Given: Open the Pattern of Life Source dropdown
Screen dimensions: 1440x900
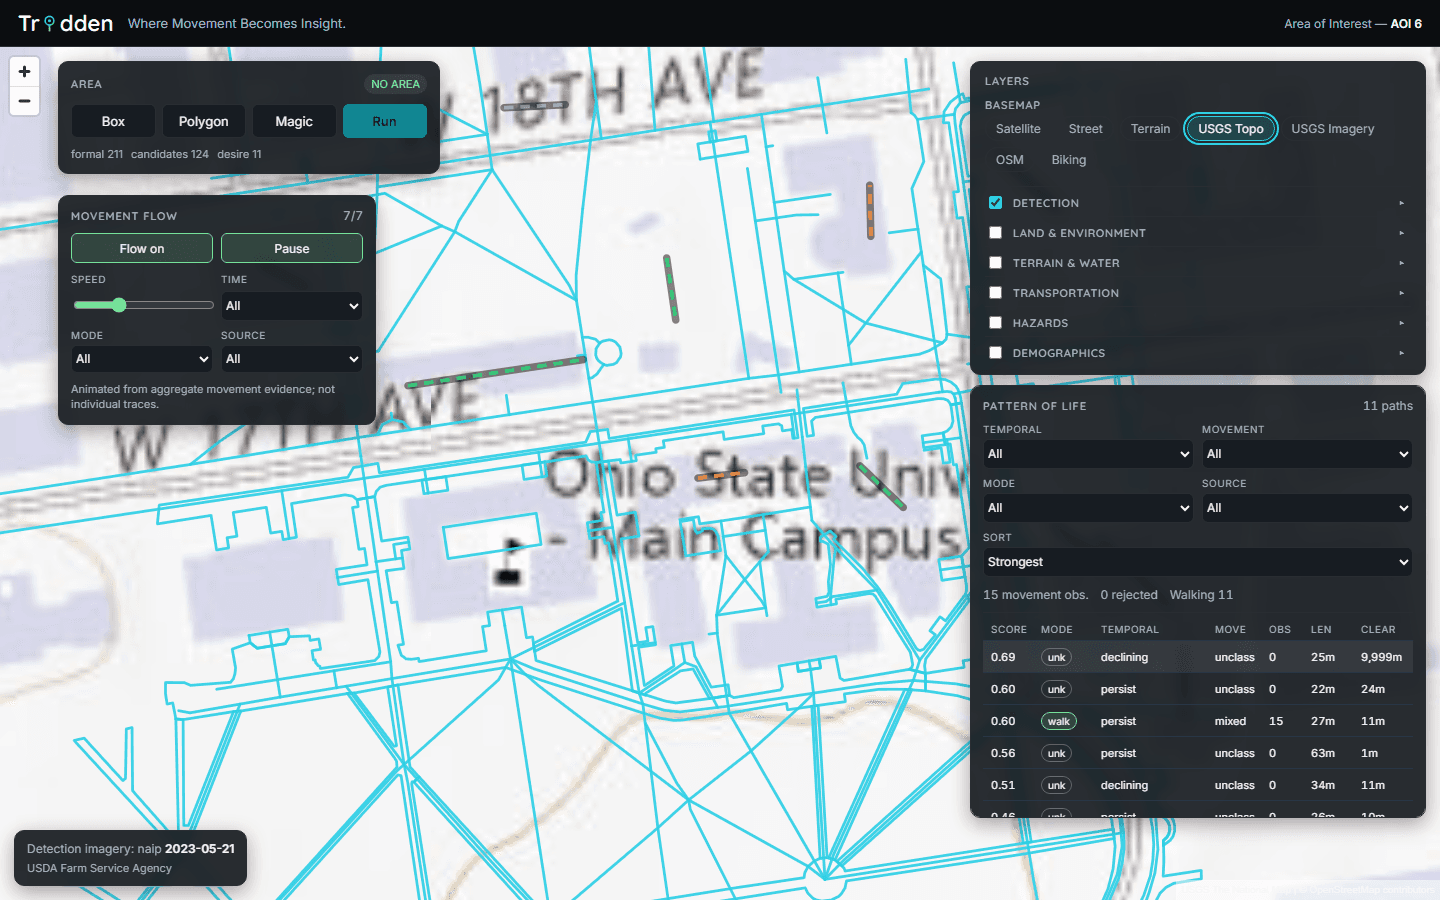Looking at the screenshot, I should tap(1307, 508).
